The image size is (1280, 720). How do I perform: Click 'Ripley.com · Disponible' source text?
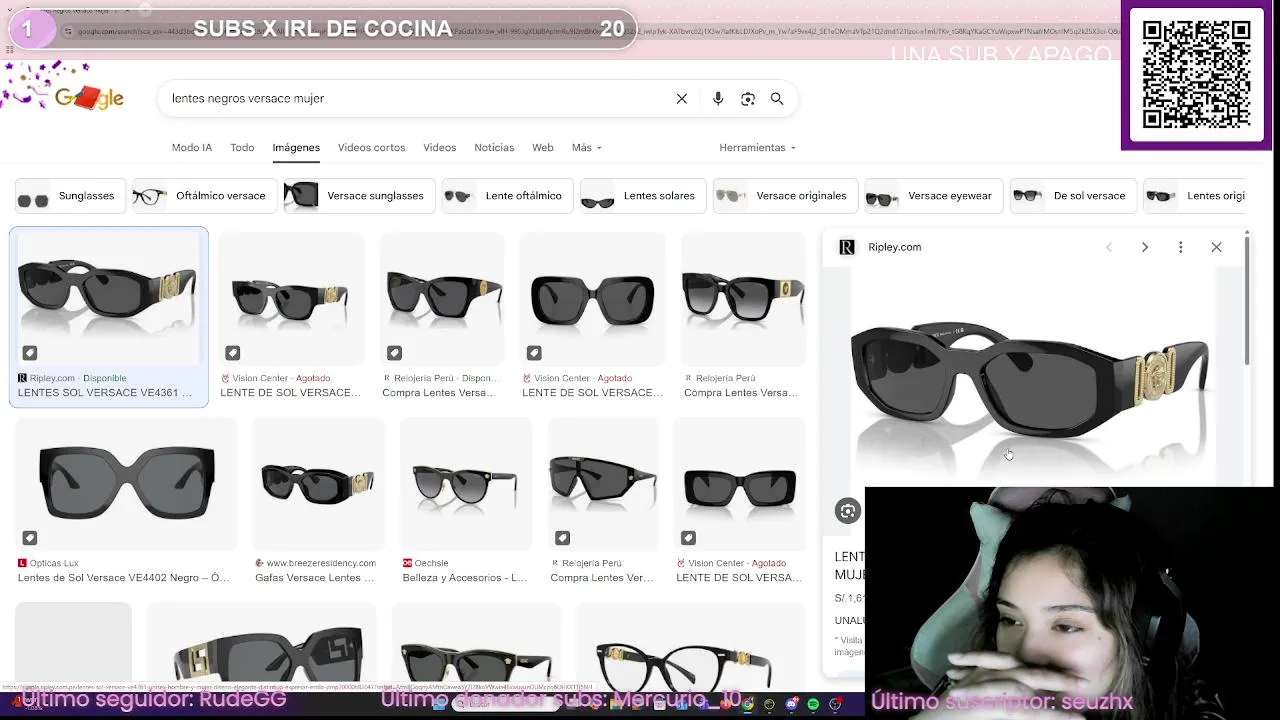(78, 378)
